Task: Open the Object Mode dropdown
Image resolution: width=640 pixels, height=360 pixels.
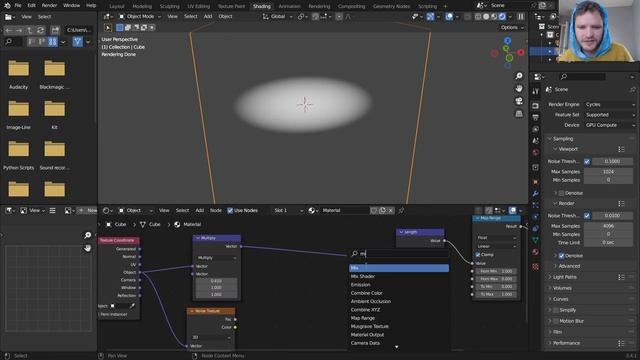Action: coord(140,17)
